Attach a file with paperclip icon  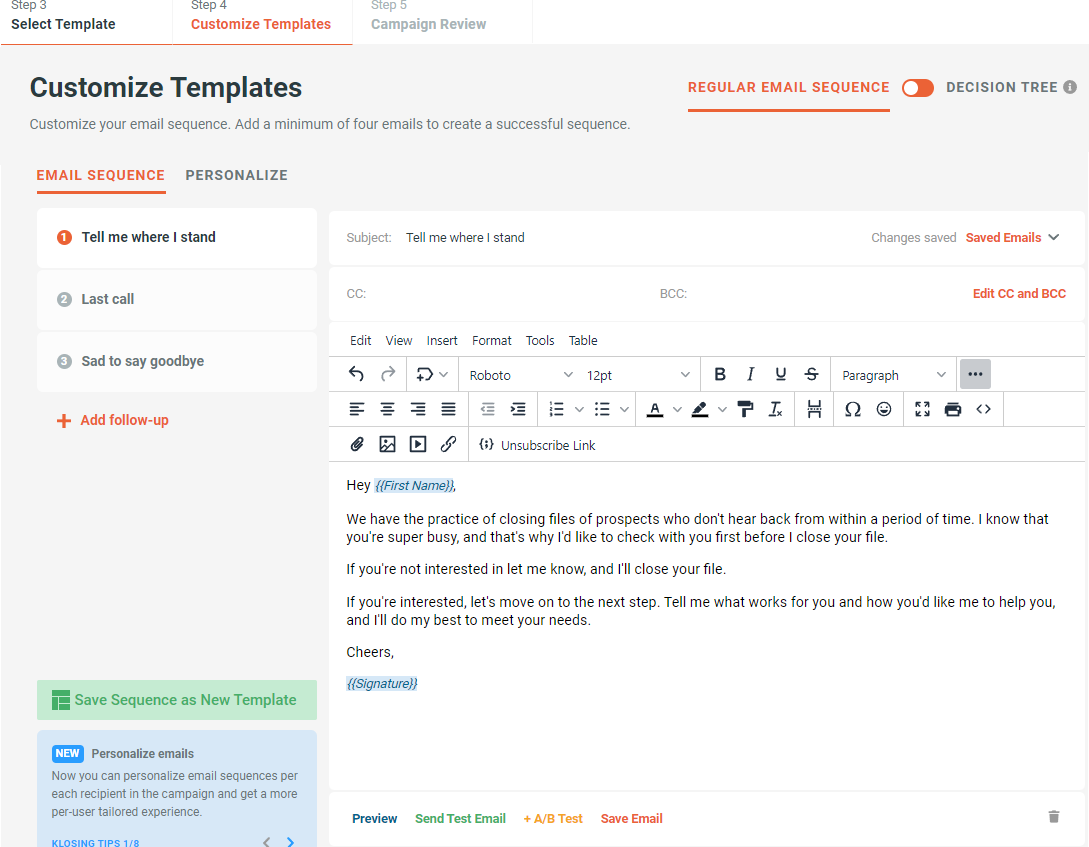coord(357,444)
